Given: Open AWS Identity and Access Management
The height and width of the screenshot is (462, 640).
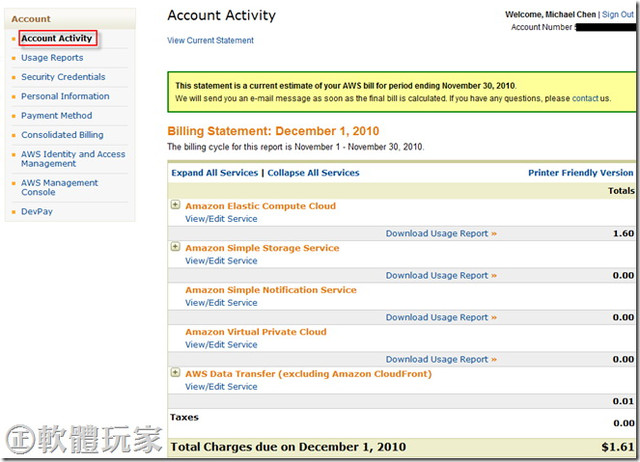Looking at the screenshot, I should (73, 158).
